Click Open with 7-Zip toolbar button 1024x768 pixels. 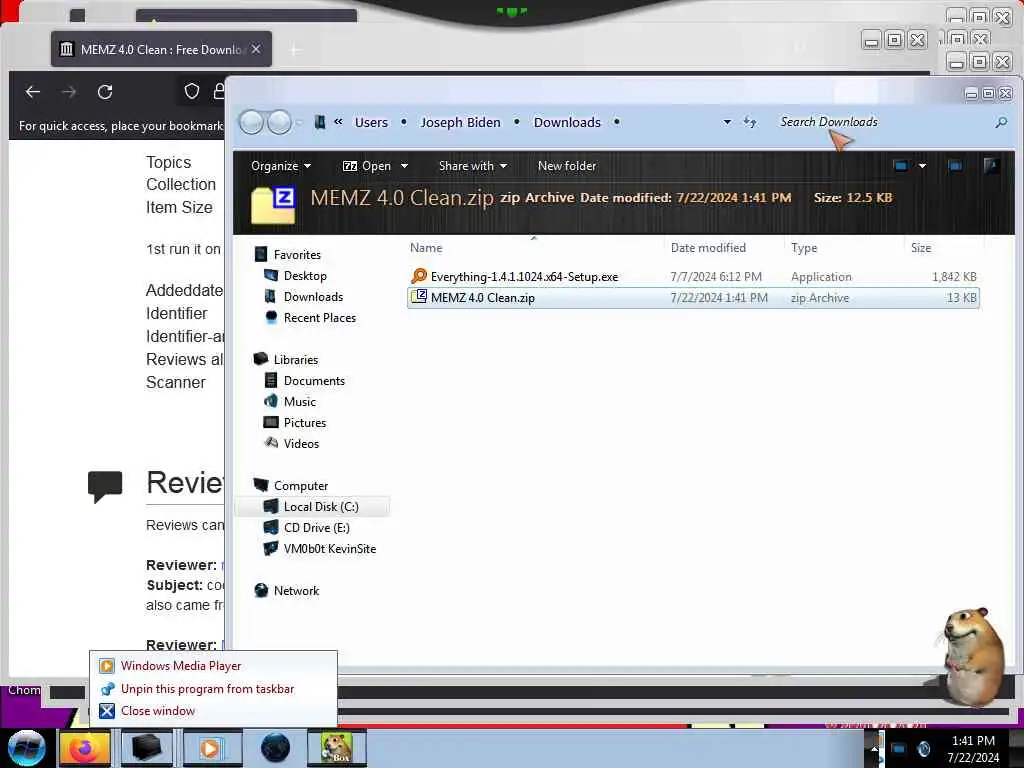367,166
